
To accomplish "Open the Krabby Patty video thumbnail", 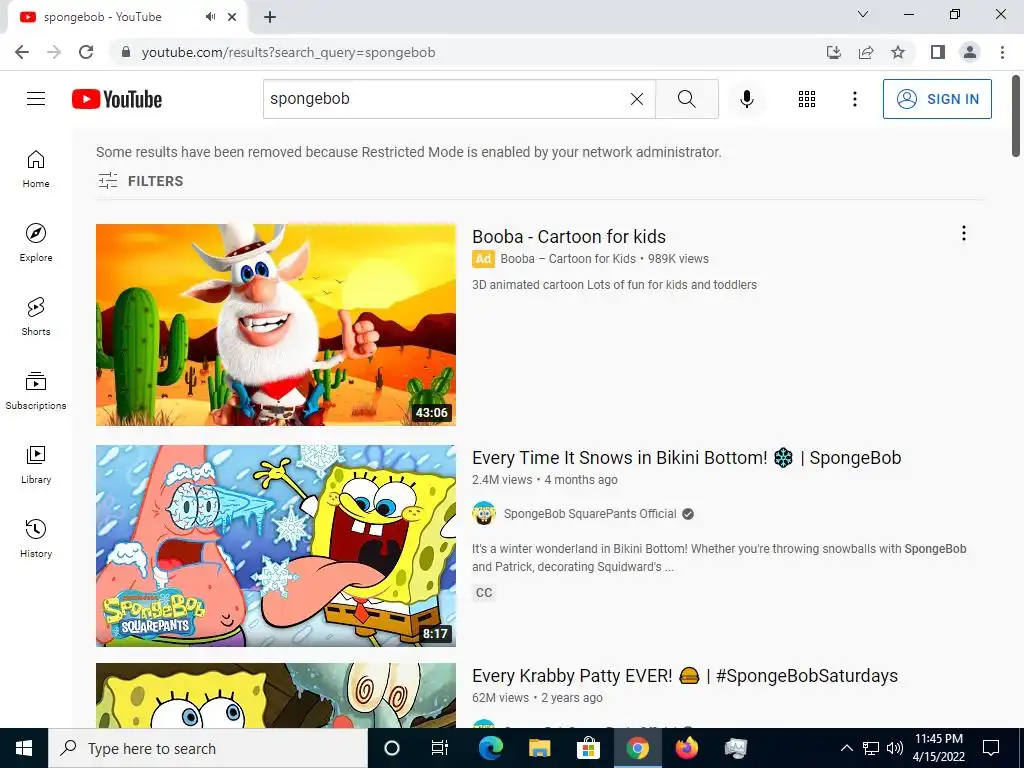I will [x=276, y=696].
